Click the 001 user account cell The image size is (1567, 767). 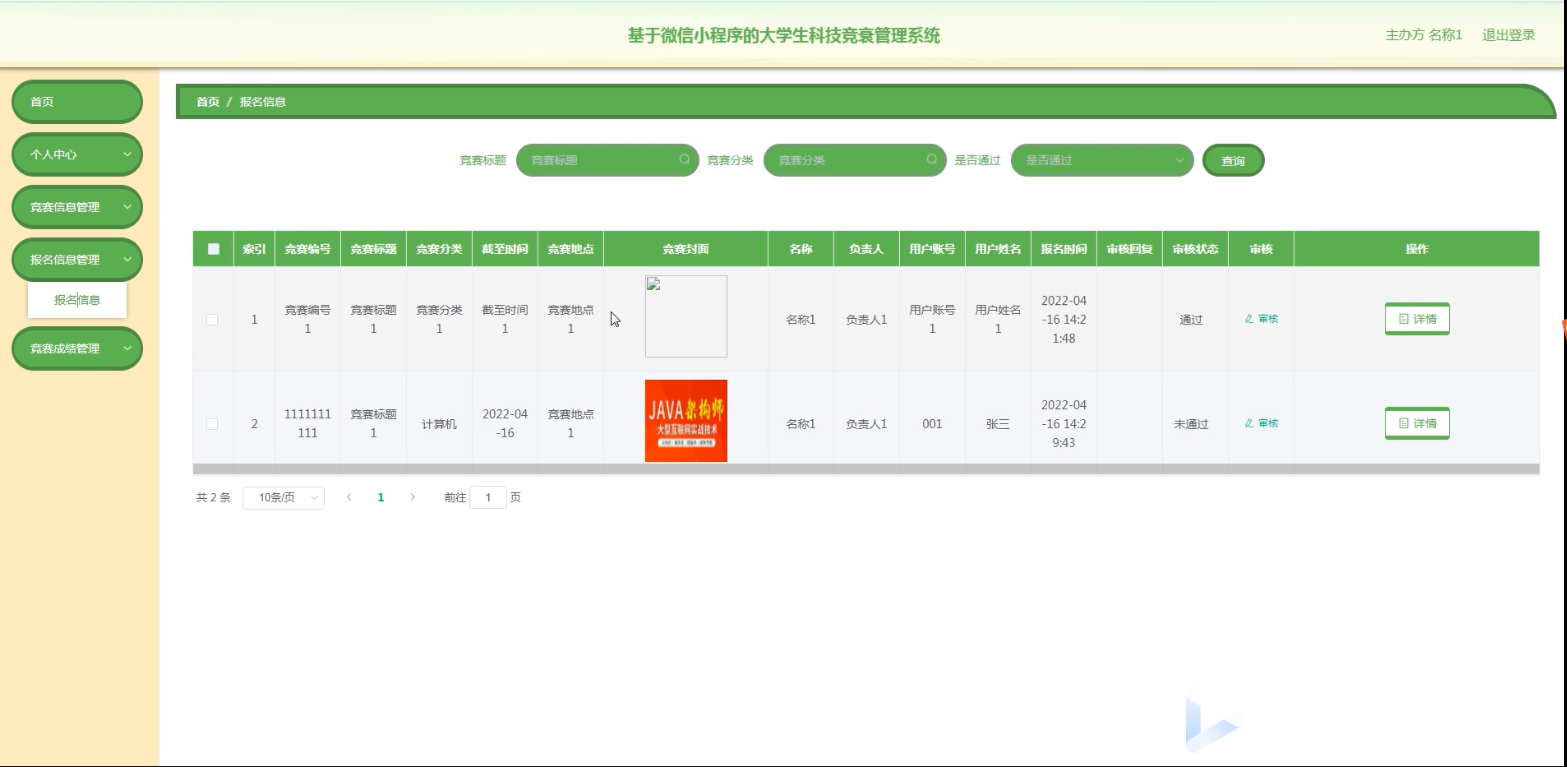click(x=932, y=424)
